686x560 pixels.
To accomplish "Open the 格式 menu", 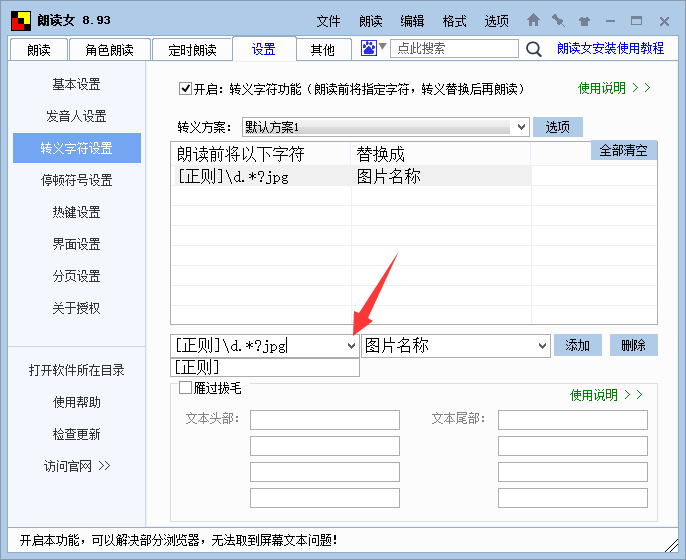I will click(454, 21).
